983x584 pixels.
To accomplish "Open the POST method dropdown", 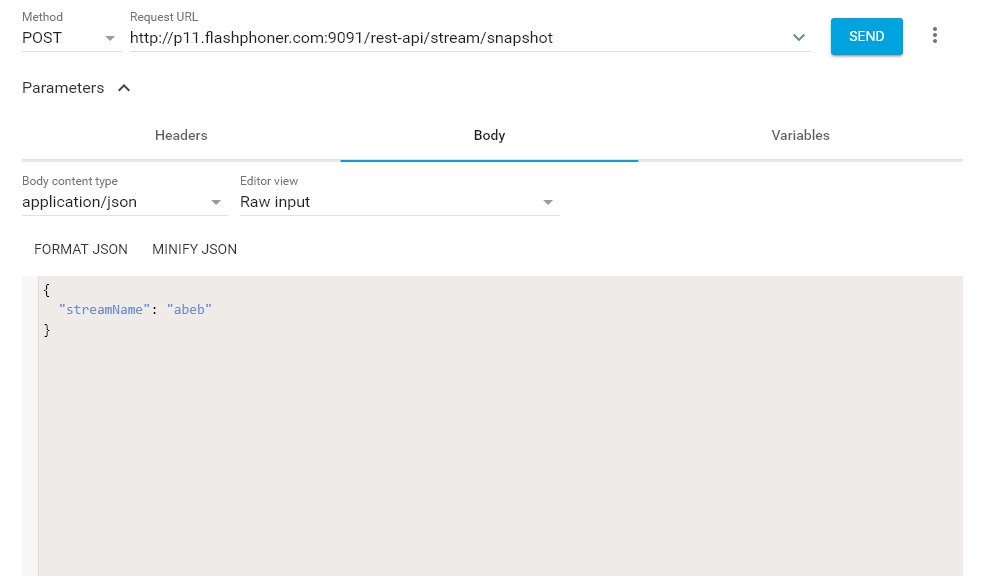I will [x=70, y=38].
